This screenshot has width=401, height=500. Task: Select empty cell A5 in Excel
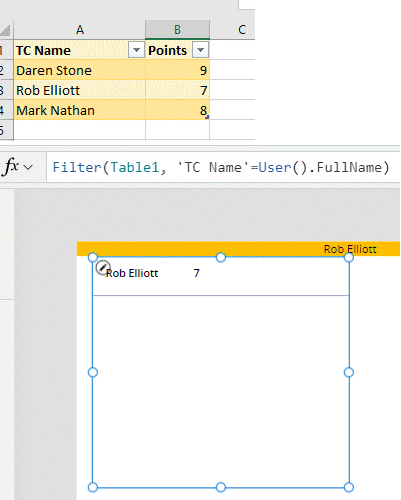pos(79,130)
